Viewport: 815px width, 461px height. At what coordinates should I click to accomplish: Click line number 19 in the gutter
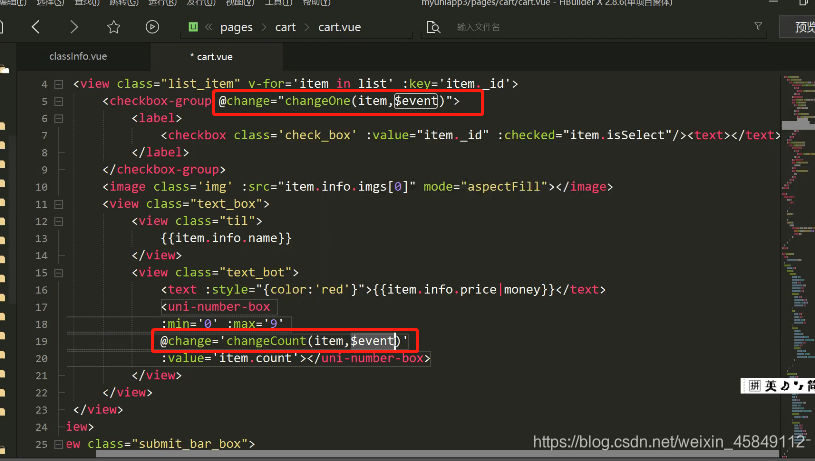coord(42,341)
